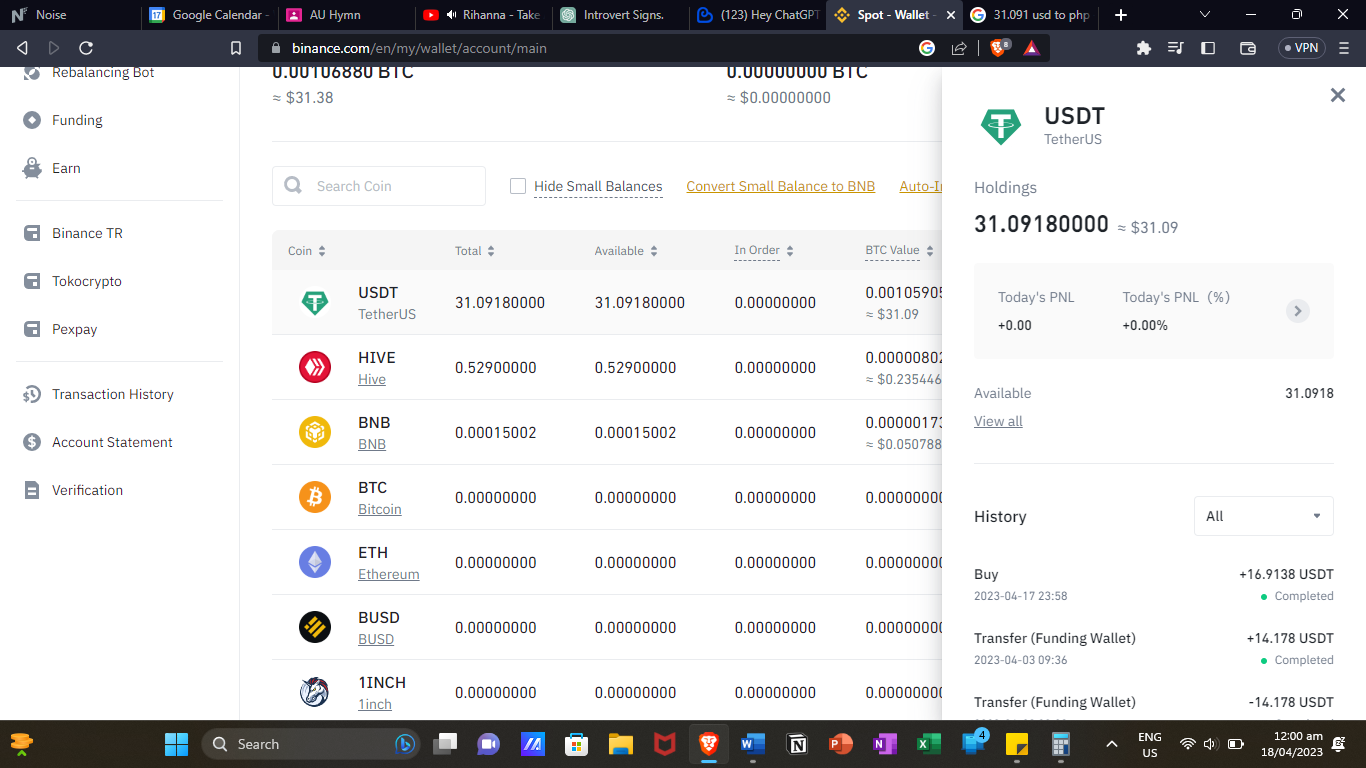Click the Google account icon in address bar
The height and width of the screenshot is (768, 1366).
pyautogui.click(x=927, y=48)
